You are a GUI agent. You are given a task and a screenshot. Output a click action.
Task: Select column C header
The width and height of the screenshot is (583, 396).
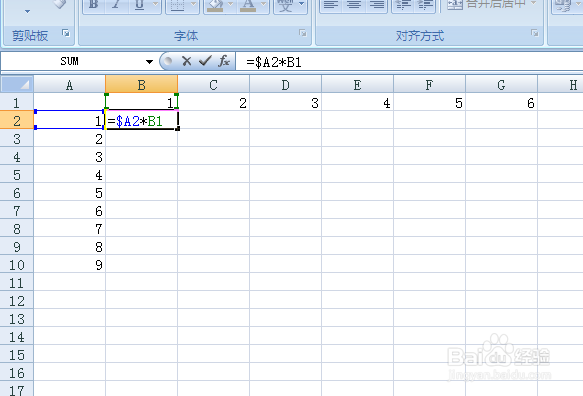213,85
